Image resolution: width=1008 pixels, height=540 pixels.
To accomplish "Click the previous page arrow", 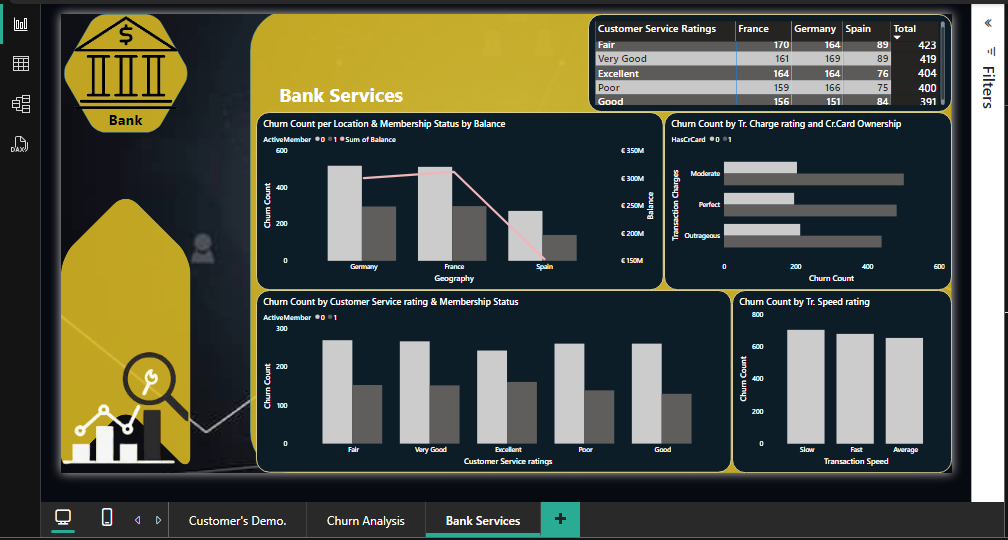I will tap(137, 520).
